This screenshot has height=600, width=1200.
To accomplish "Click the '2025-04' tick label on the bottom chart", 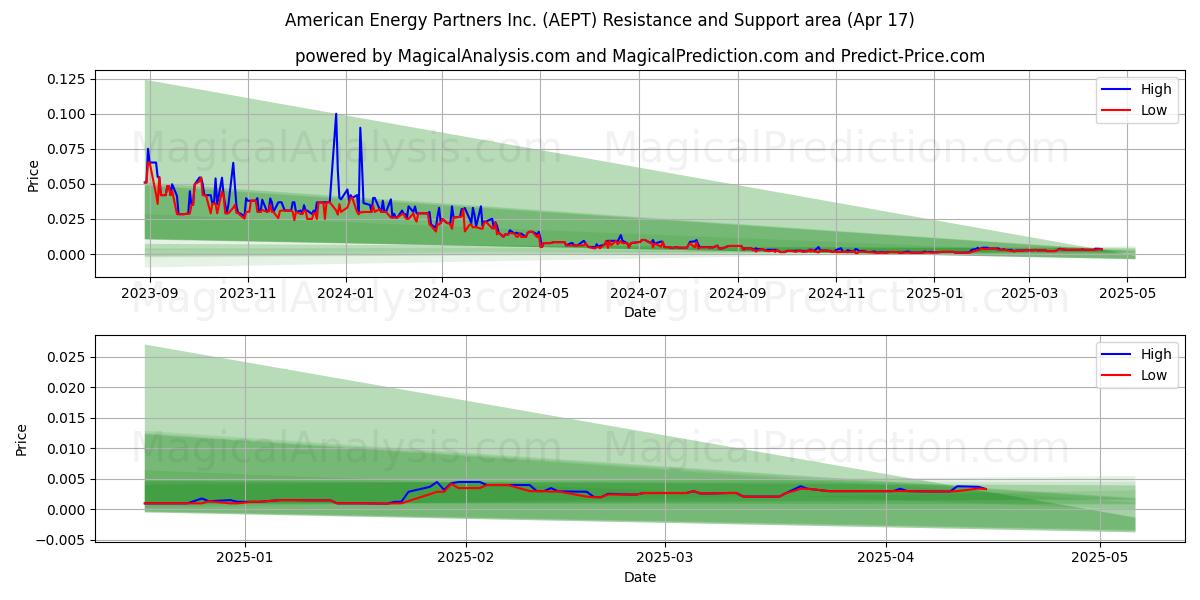I will [888, 558].
